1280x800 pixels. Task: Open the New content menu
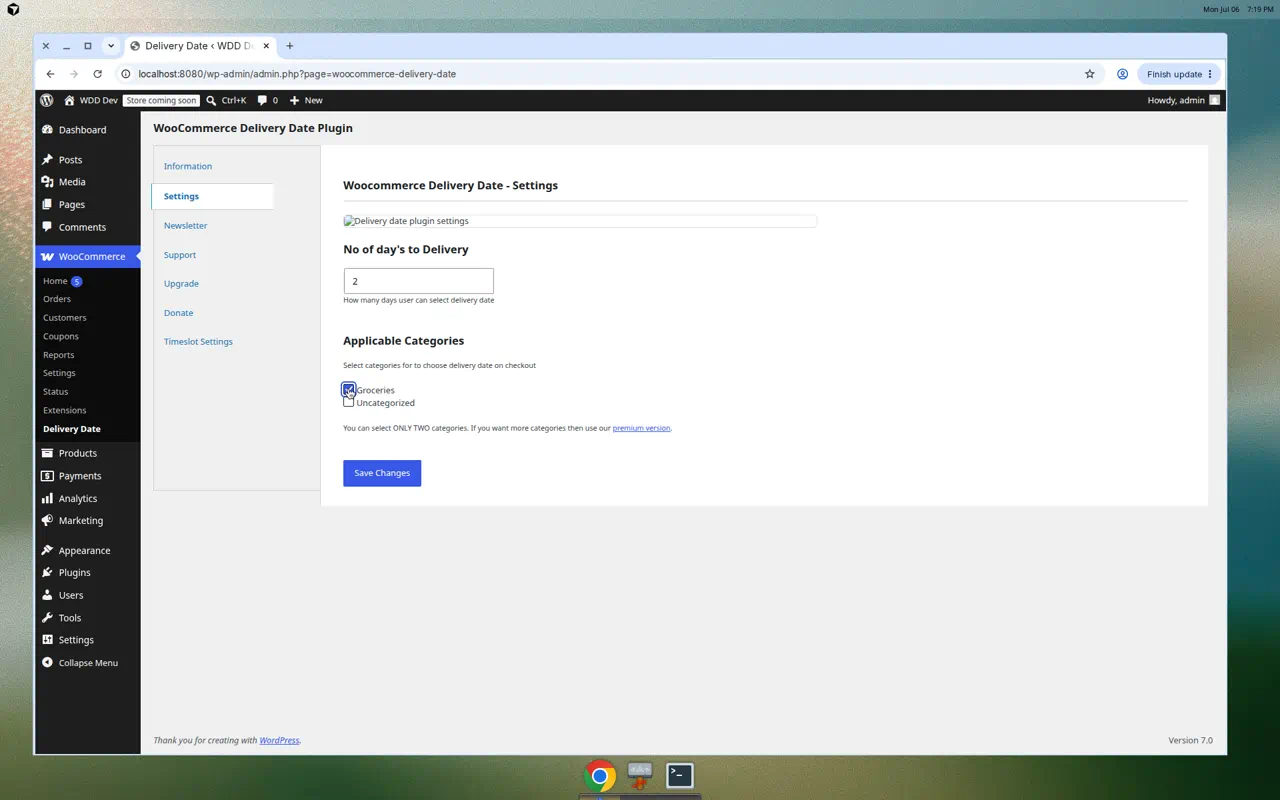pos(306,100)
